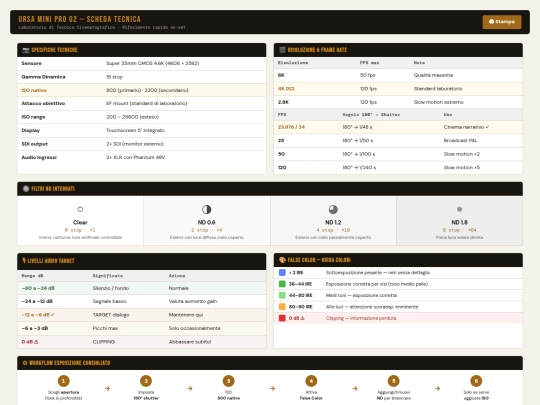Image resolution: width=540 pixels, height=405 pixels.
Task: Click workflow step 1 circle
Action: click(63, 381)
